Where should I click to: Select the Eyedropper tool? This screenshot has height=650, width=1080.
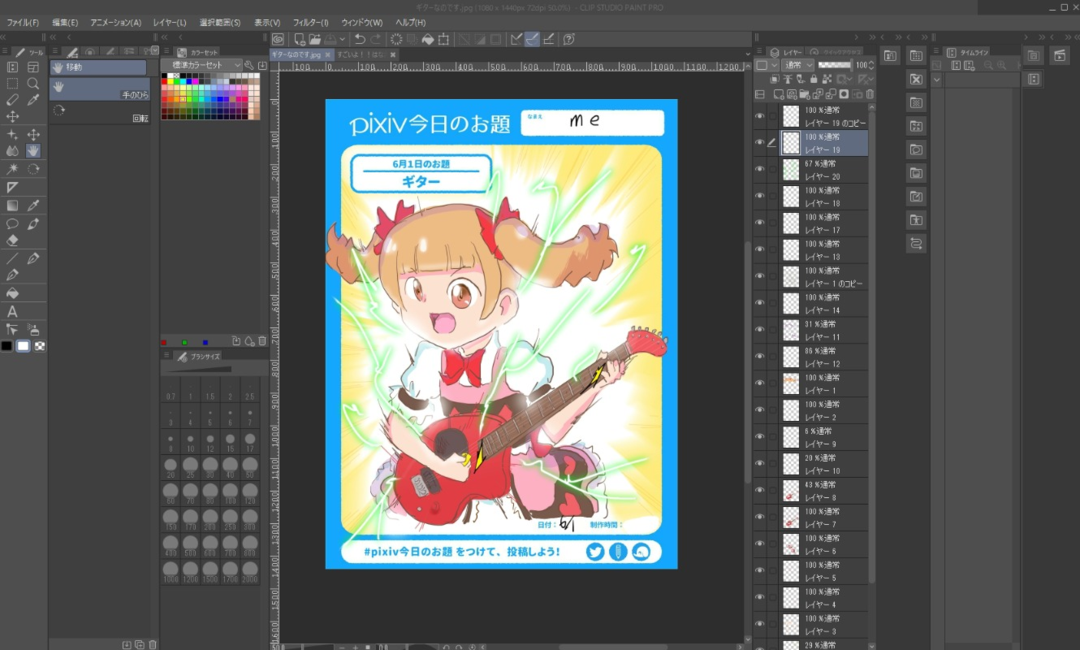pyautogui.click(x=33, y=100)
